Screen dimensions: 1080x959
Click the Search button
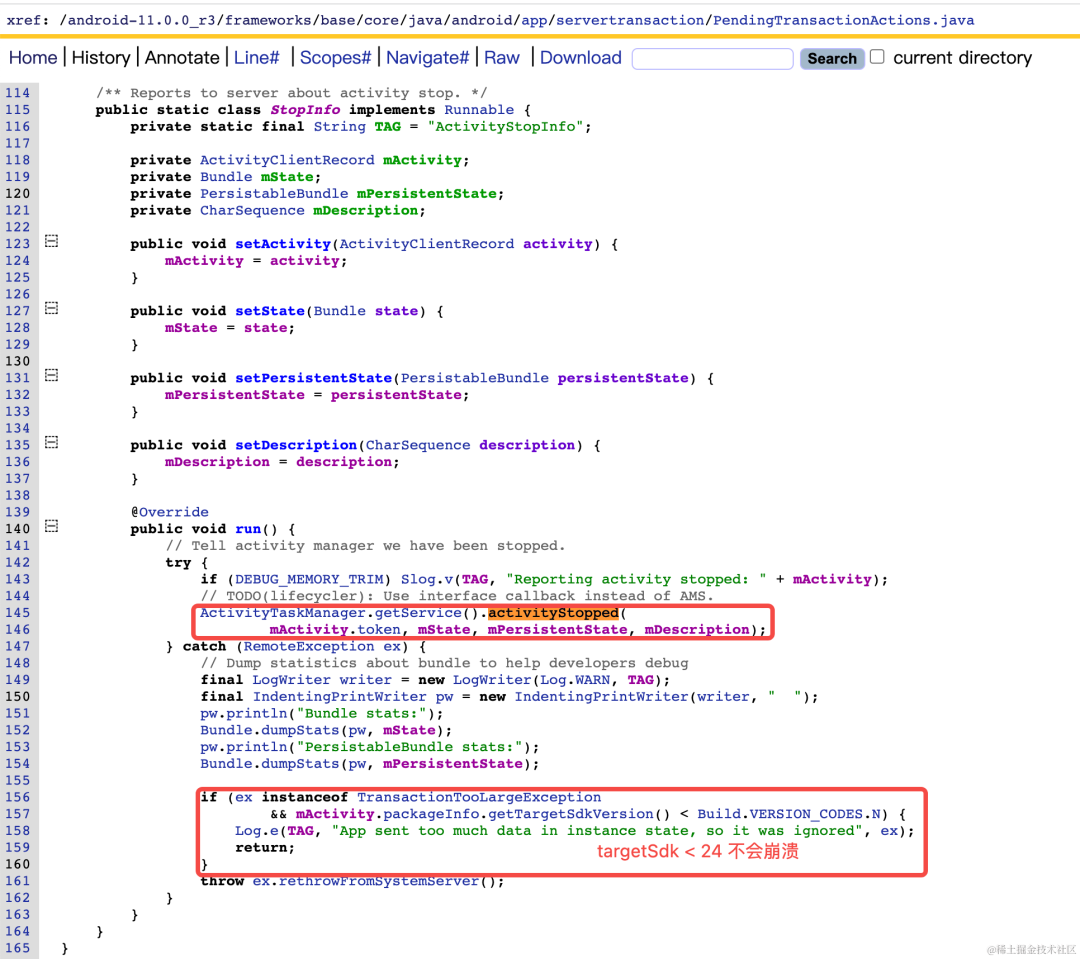tap(832, 59)
